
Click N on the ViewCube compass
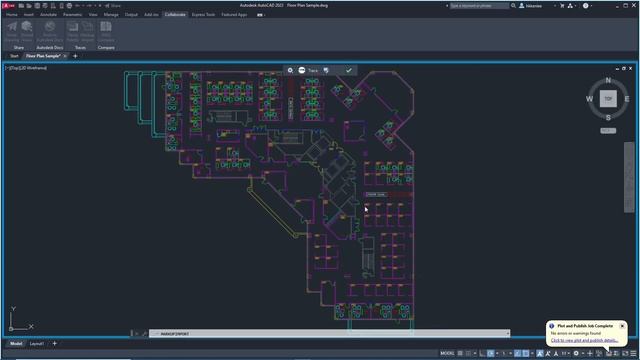coord(608,80)
